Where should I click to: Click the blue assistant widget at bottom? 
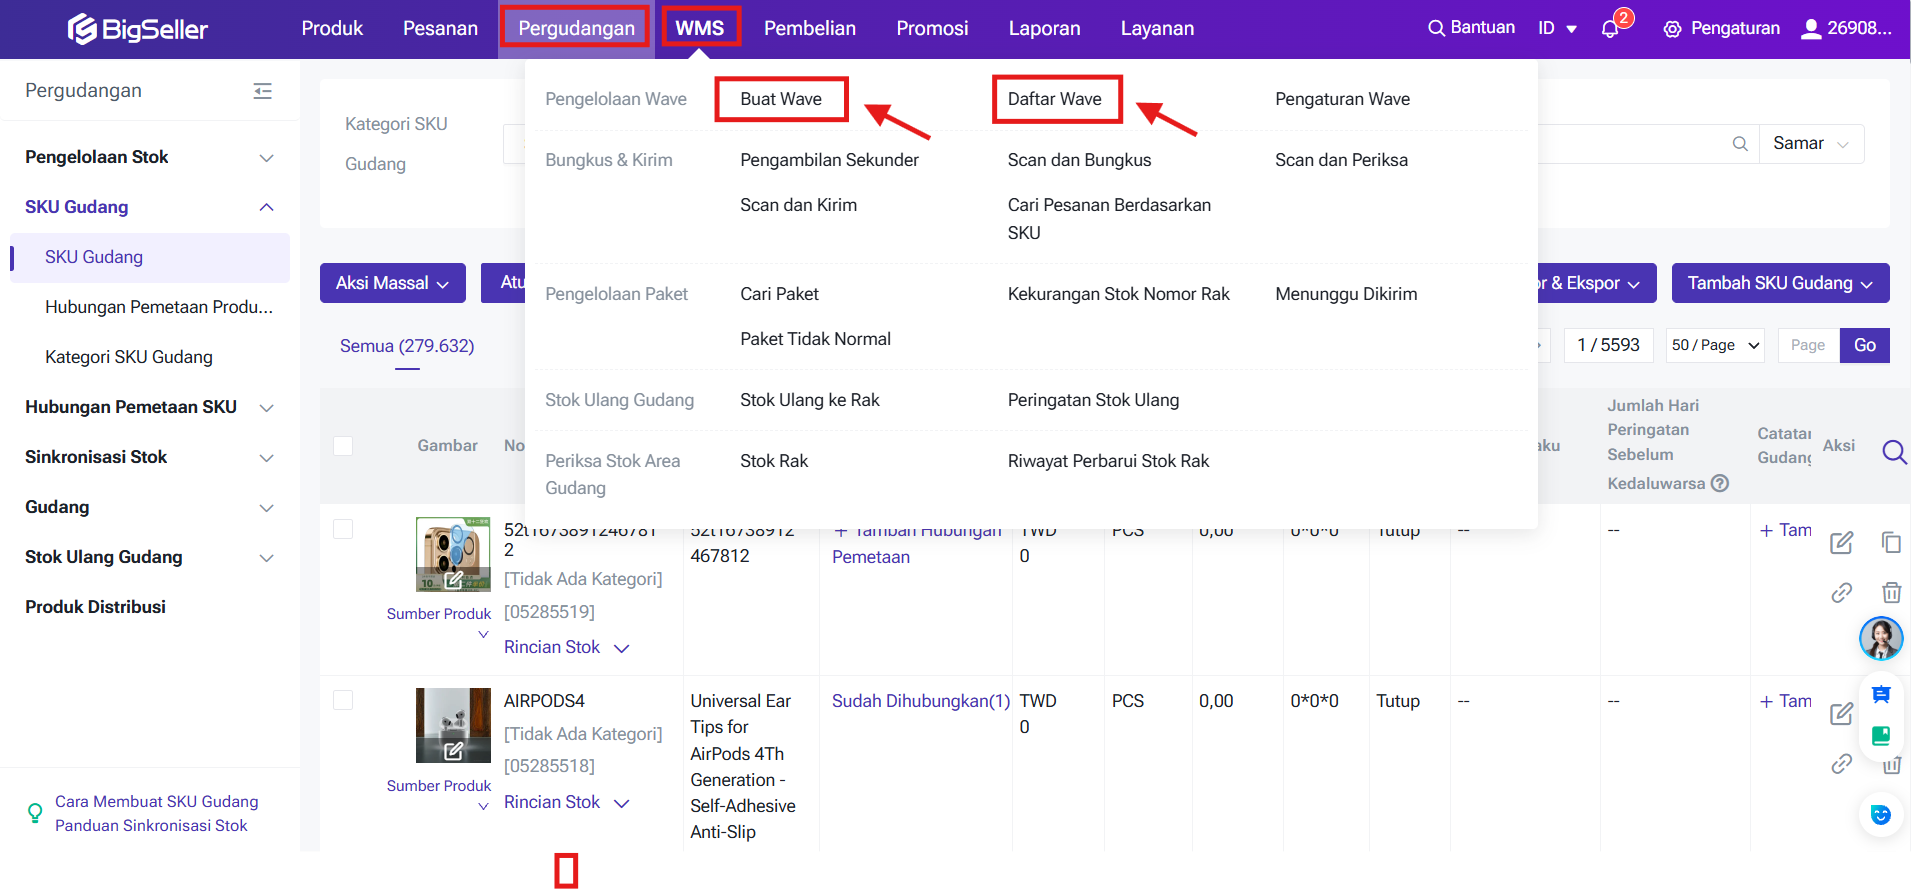1881,815
